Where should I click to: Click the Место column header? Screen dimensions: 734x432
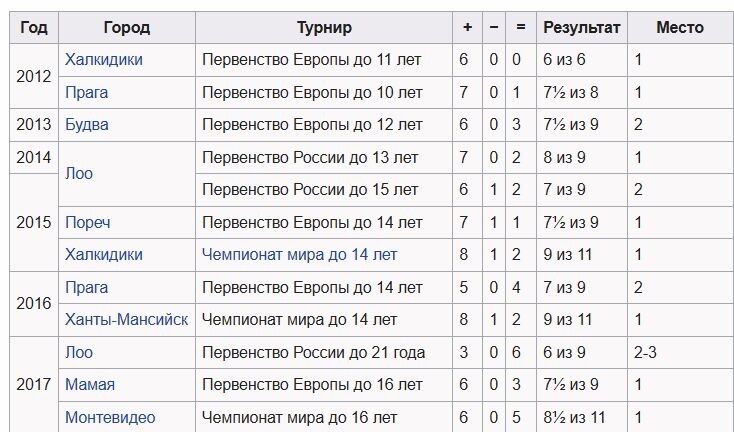point(680,28)
